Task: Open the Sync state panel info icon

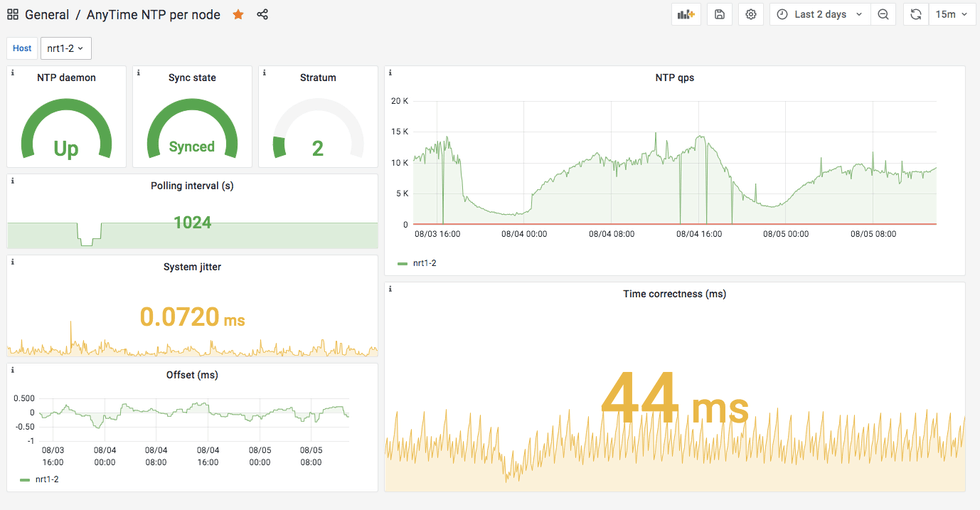Action: coord(138,72)
